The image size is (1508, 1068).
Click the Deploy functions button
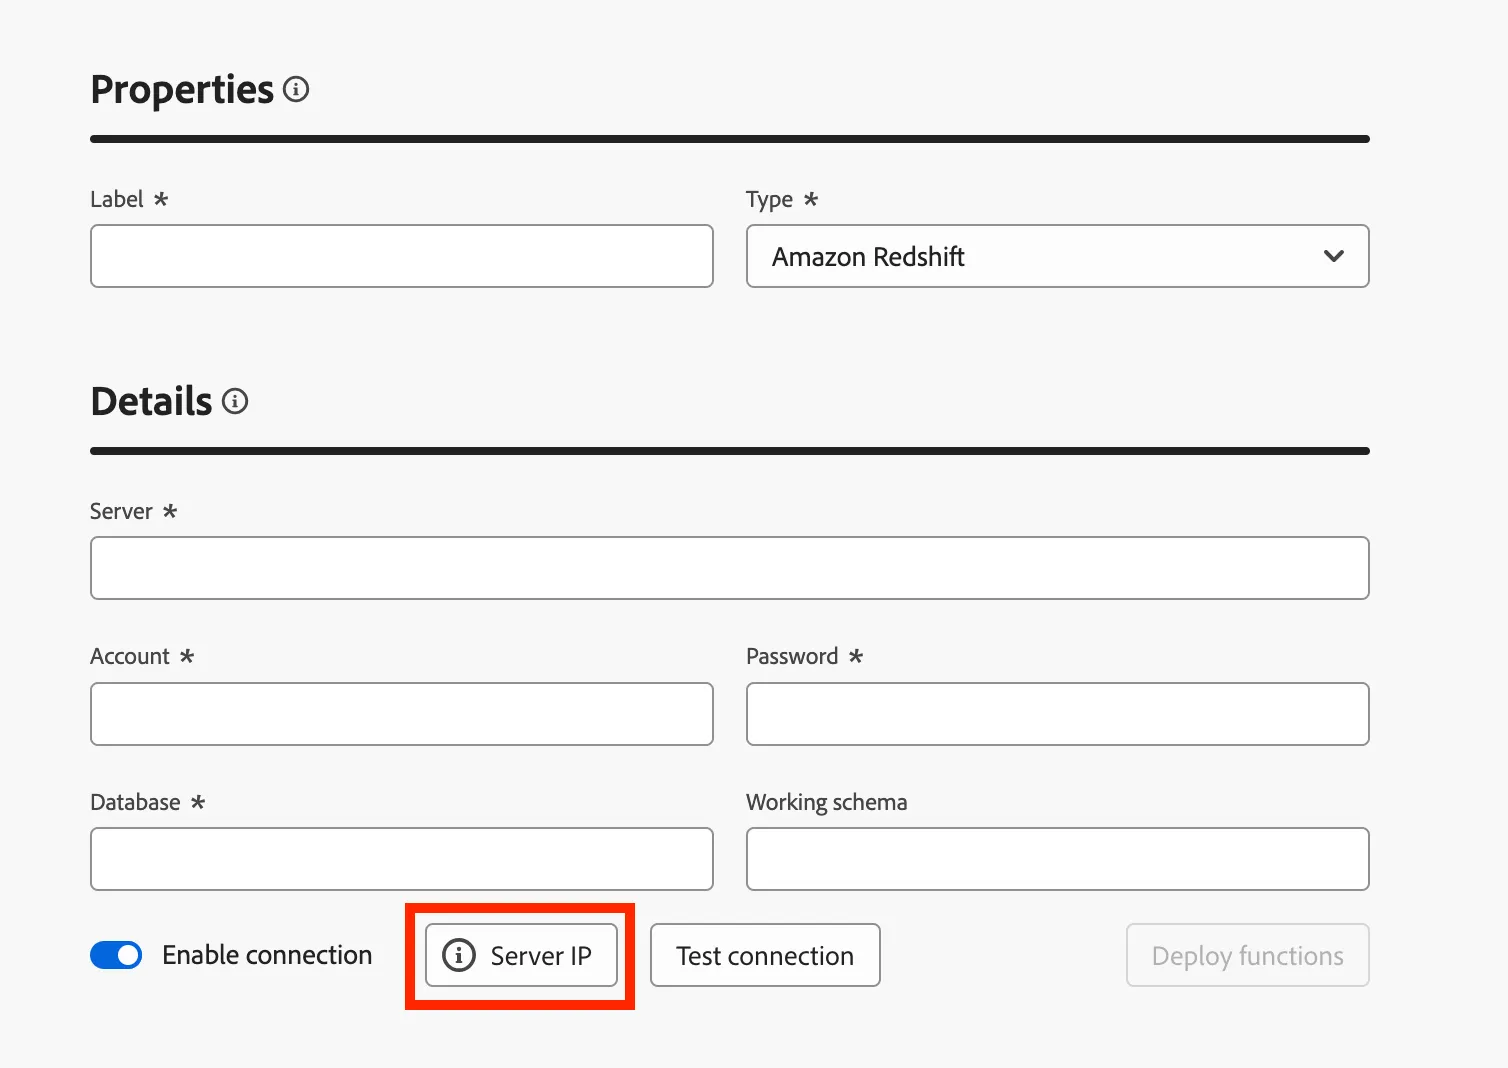1247,955
